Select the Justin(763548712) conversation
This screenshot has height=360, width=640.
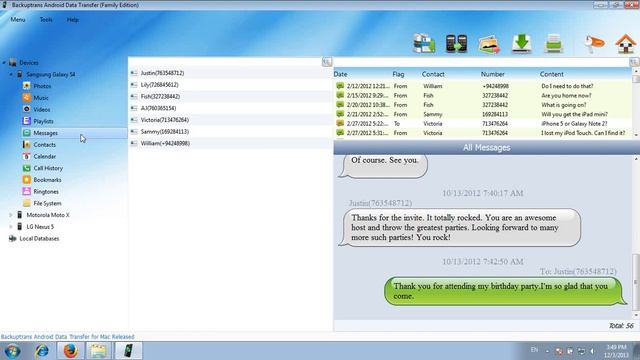pos(231,73)
